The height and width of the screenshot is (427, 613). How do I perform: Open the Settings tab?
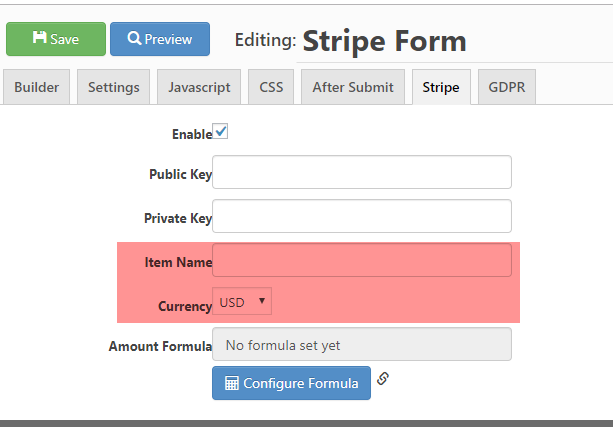[x=113, y=87]
